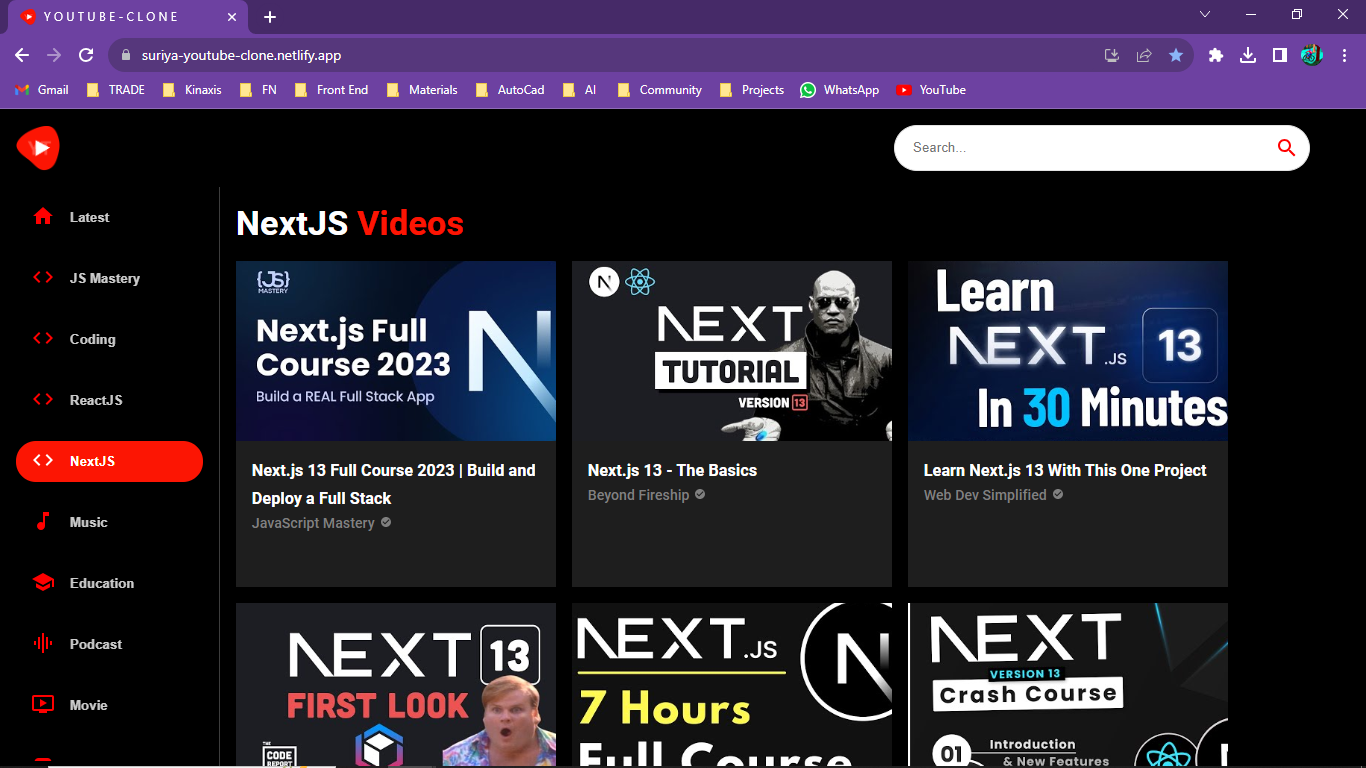Open the Next Tutorial Version 13 thumbnail

(732, 351)
